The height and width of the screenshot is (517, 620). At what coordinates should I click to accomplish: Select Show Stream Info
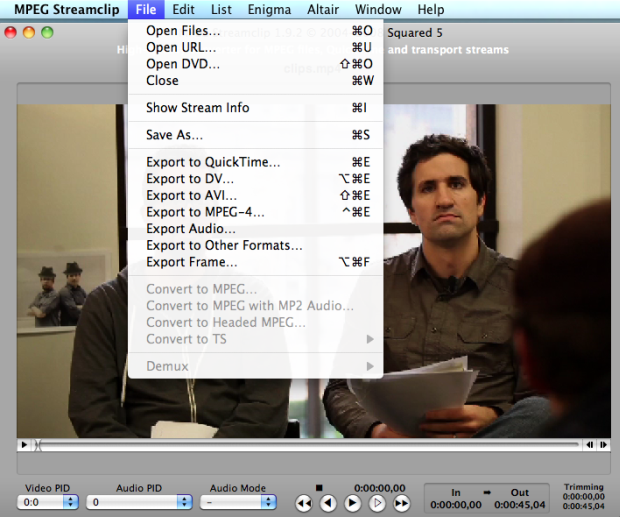point(255,108)
